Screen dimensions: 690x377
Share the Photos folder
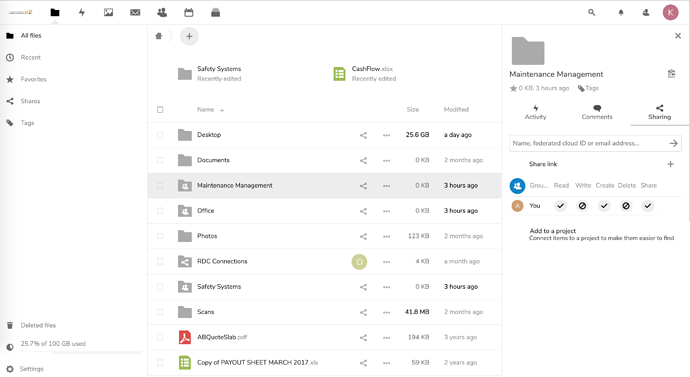pyautogui.click(x=363, y=237)
